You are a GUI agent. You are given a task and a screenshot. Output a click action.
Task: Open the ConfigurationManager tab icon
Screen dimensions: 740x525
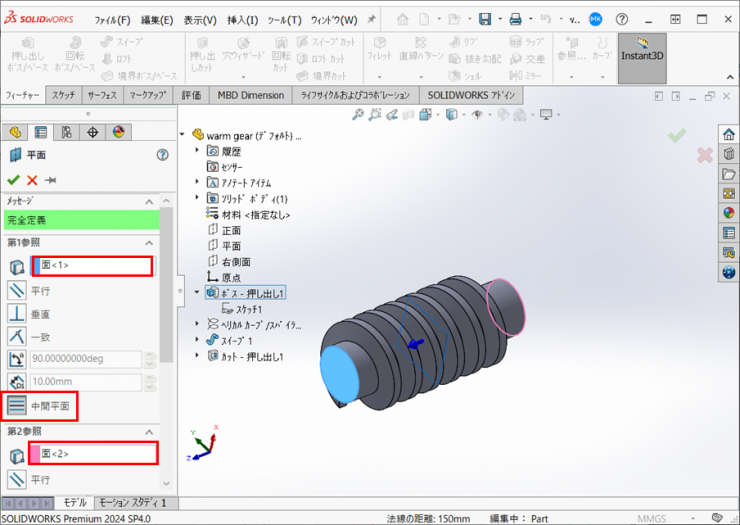[67, 132]
